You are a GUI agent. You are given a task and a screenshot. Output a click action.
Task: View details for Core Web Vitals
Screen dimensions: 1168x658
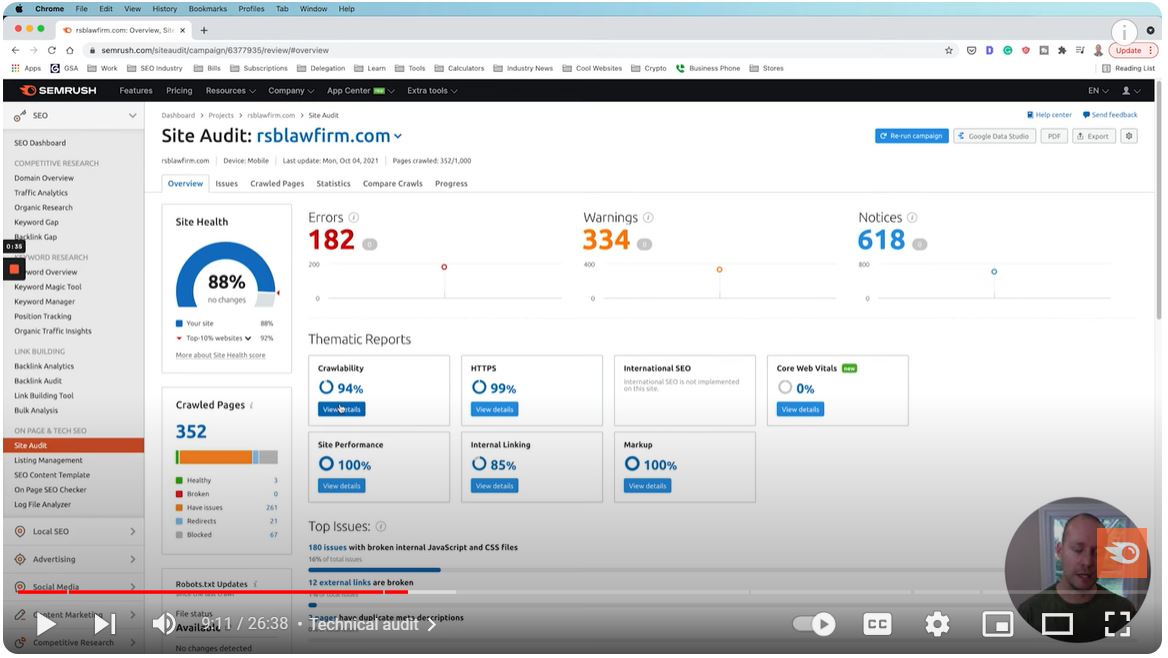(800, 410)
